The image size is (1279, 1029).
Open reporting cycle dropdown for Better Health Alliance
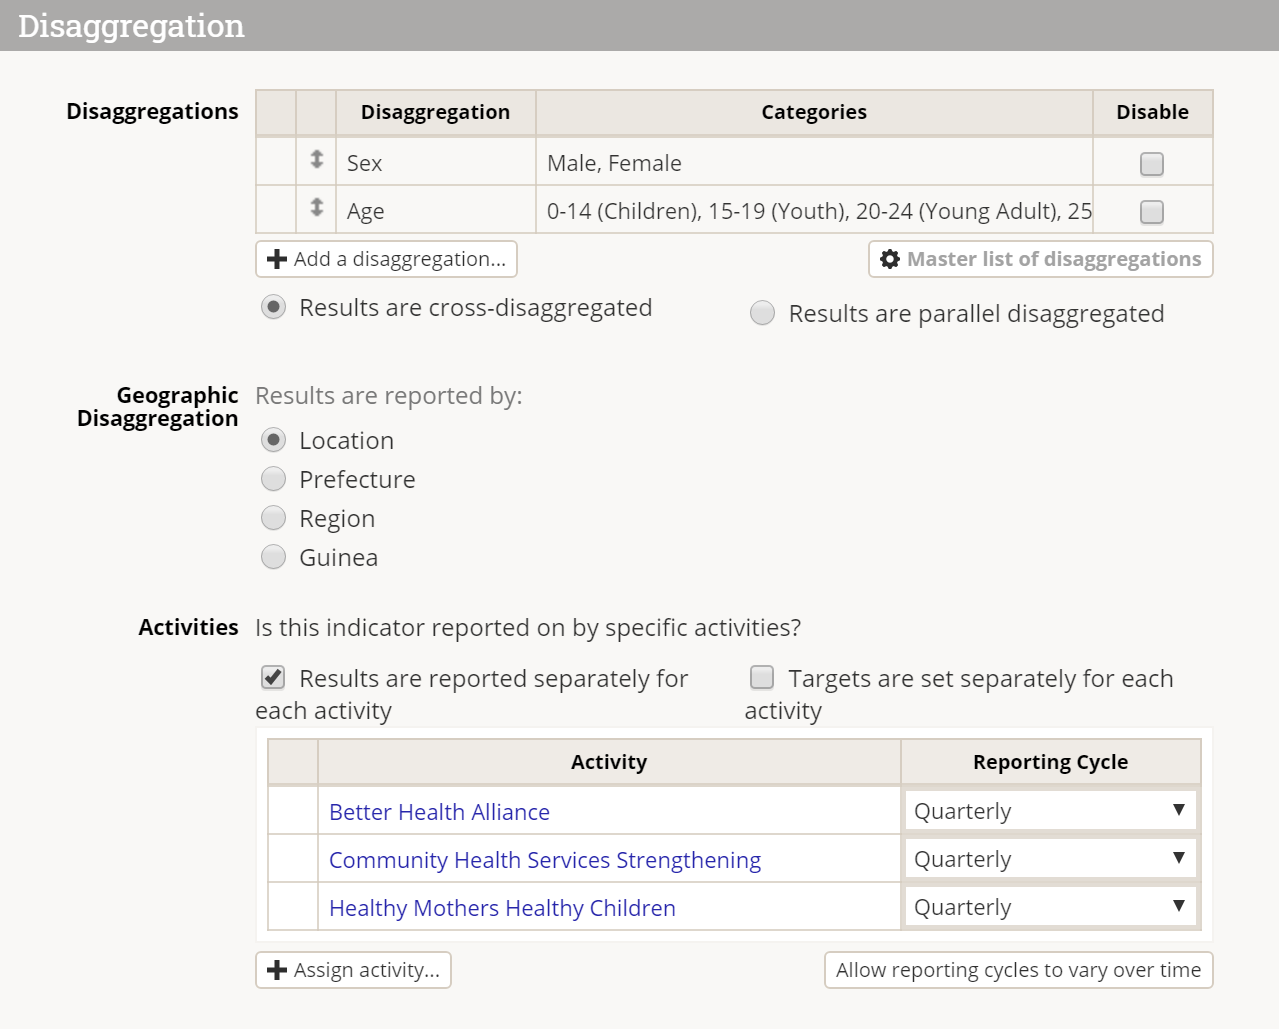(1050, 811)
